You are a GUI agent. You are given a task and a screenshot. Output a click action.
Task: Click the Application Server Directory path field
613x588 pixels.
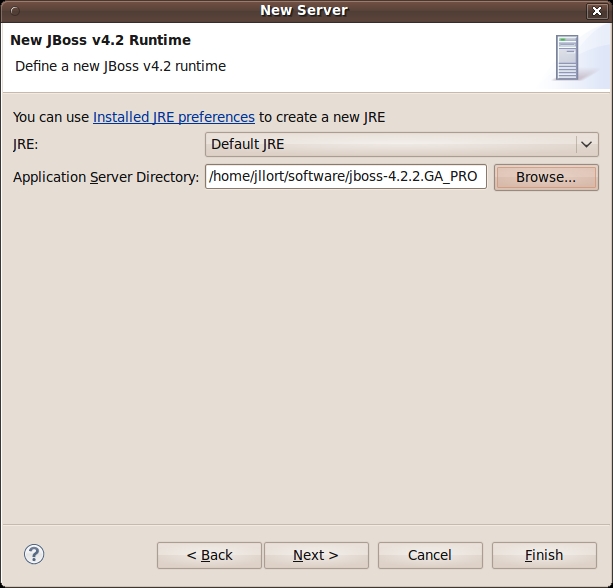[346, 177]
